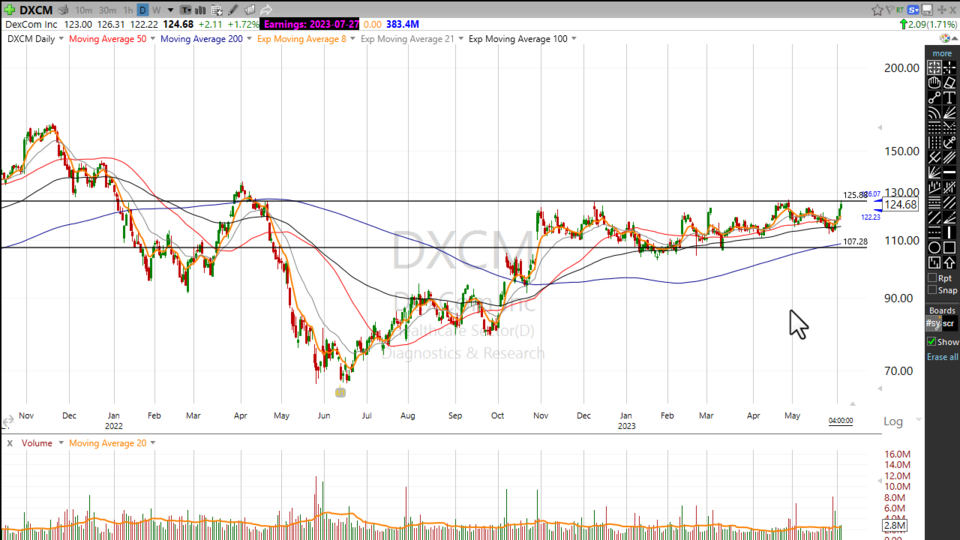Image resolution: width=960 pixels, height=540 pixels.
Task: Select the pitchfork tool
Action: [934, 158]
